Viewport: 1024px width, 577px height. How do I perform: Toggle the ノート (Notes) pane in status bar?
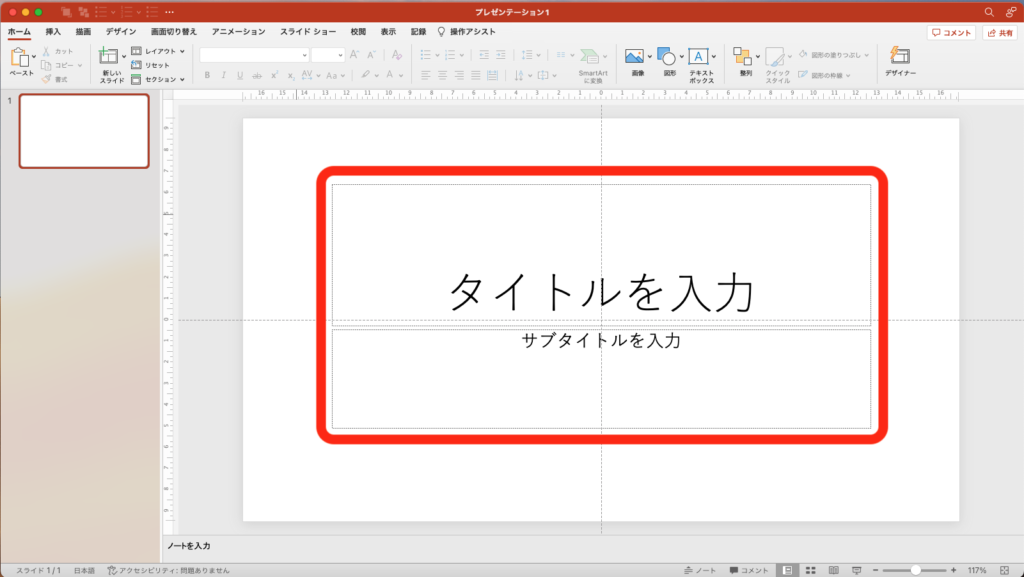700,569
